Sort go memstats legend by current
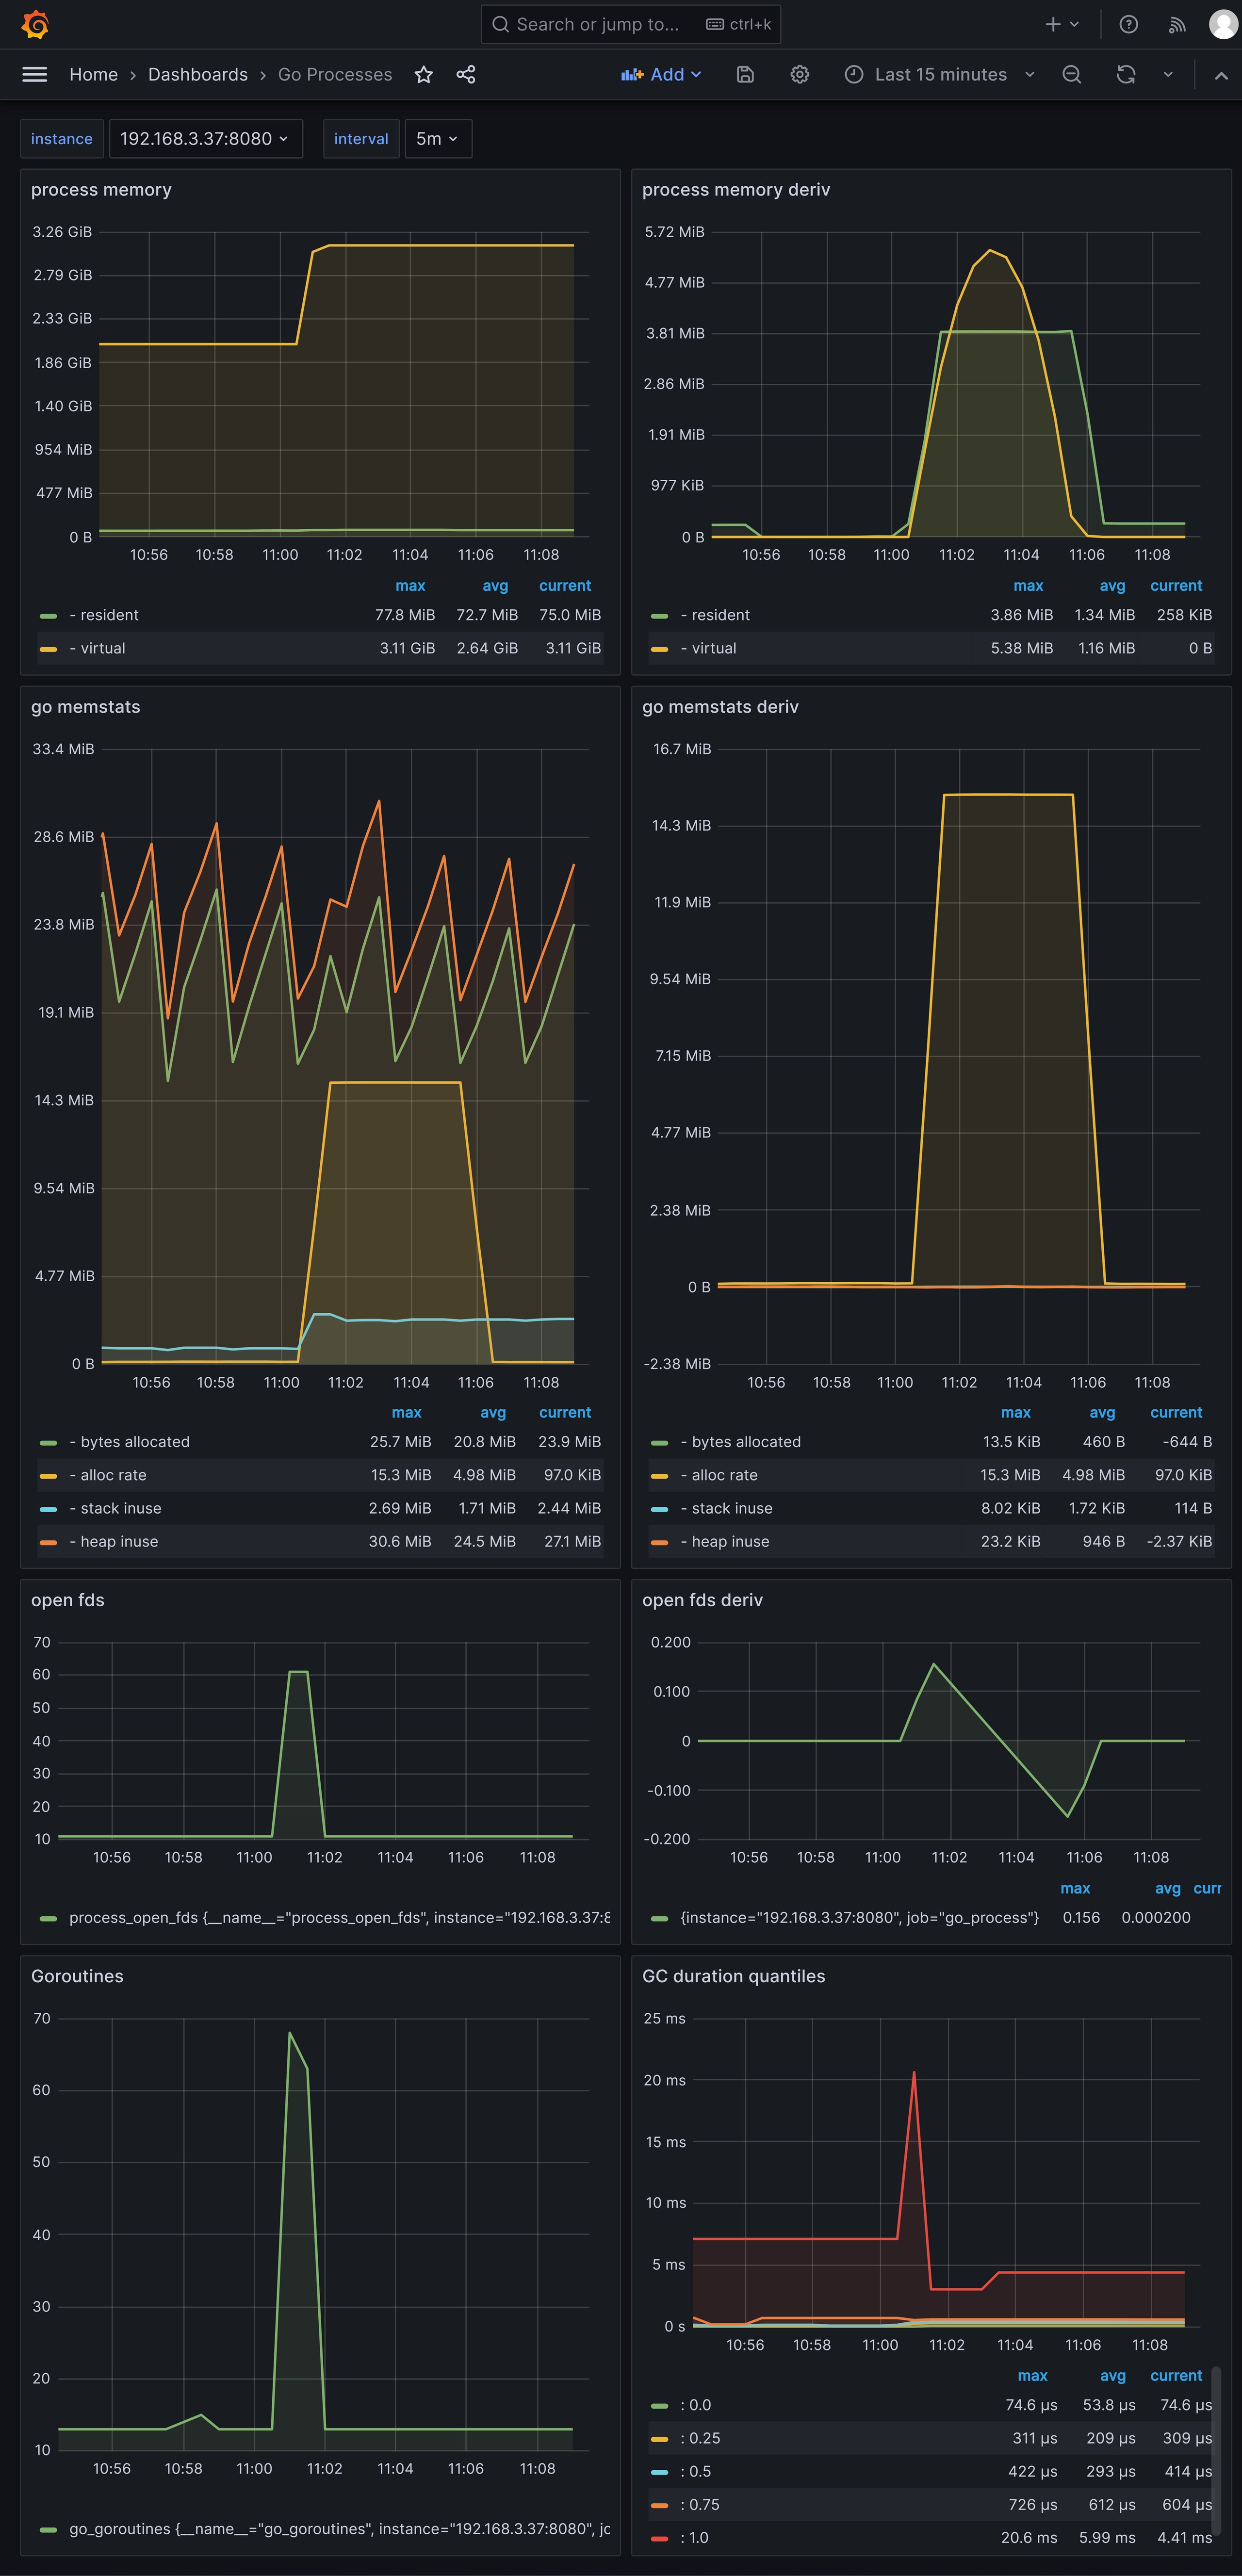This screenshot has height=2576, width=1242. (565, 1413)
